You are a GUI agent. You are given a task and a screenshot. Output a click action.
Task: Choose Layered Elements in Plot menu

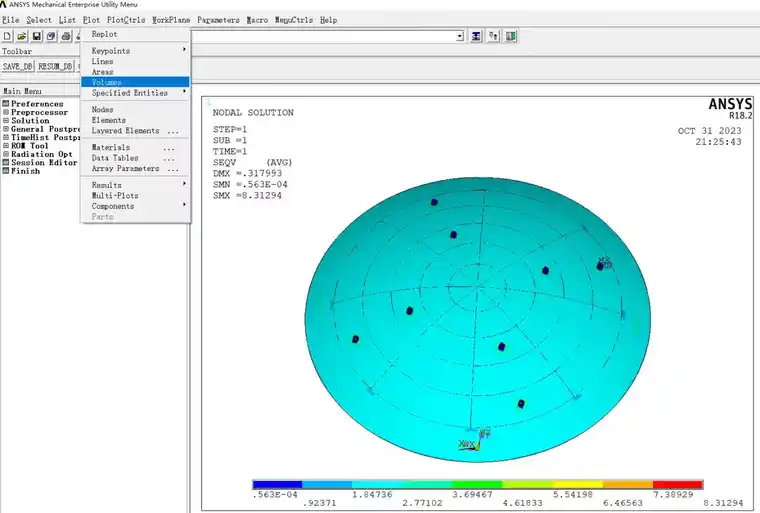[x=135, y=130]
